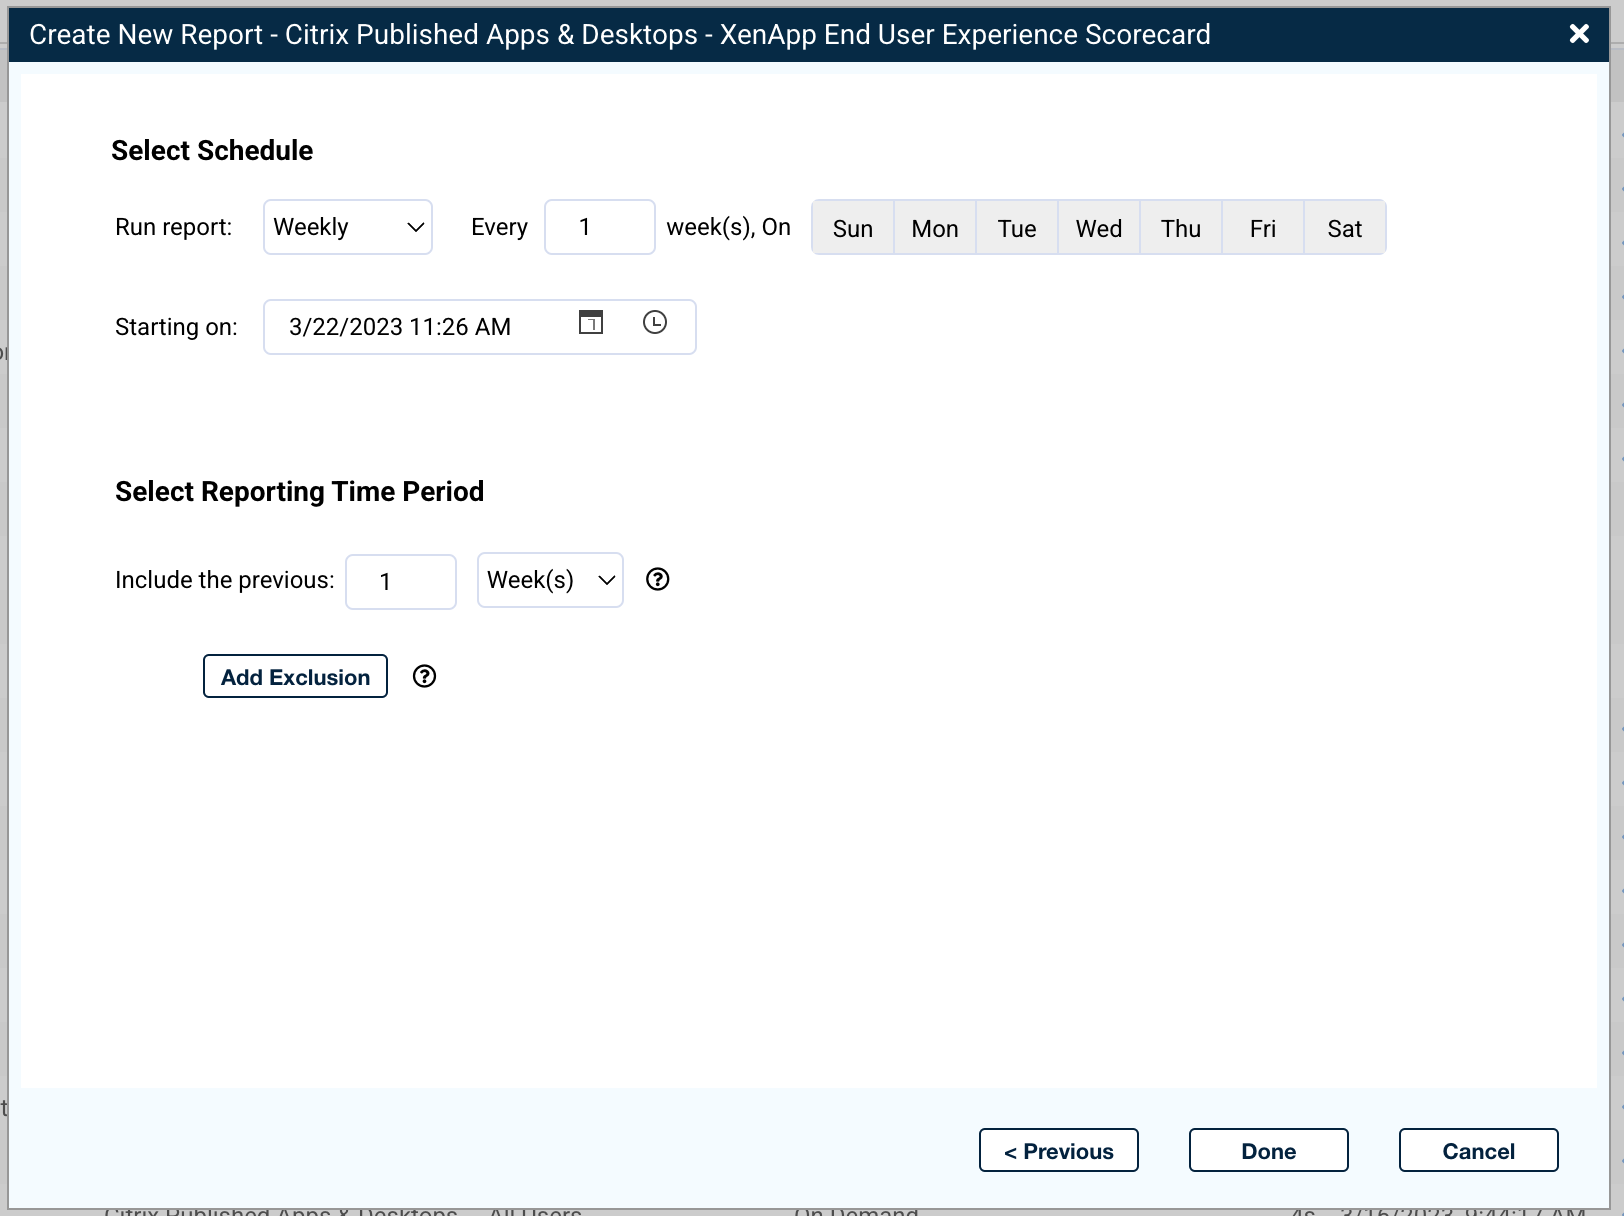Open the Run report Weekly dropdown
1624x1216 pixels.
pos(348,227)
